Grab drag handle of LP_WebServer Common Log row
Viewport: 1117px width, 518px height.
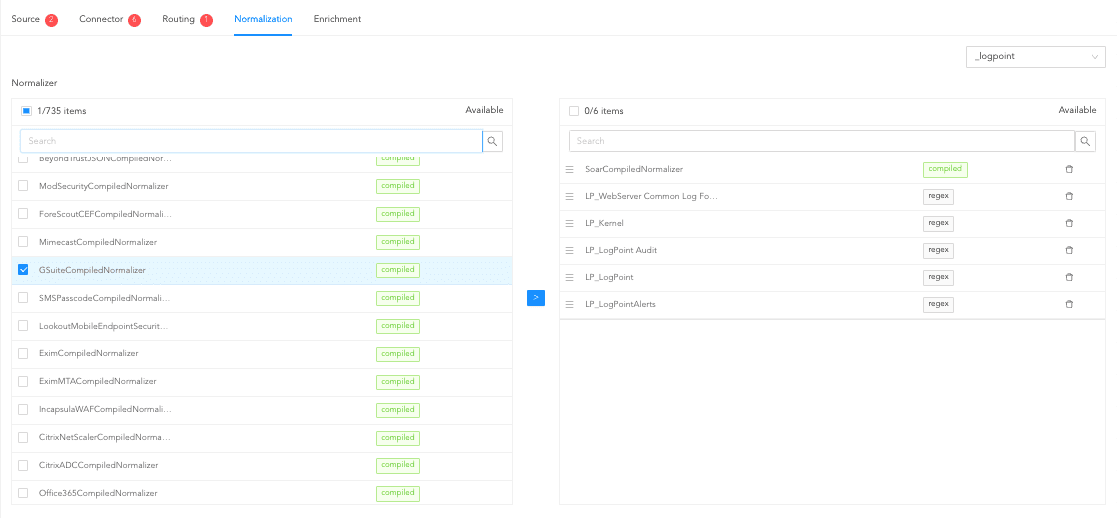[570, 197]
